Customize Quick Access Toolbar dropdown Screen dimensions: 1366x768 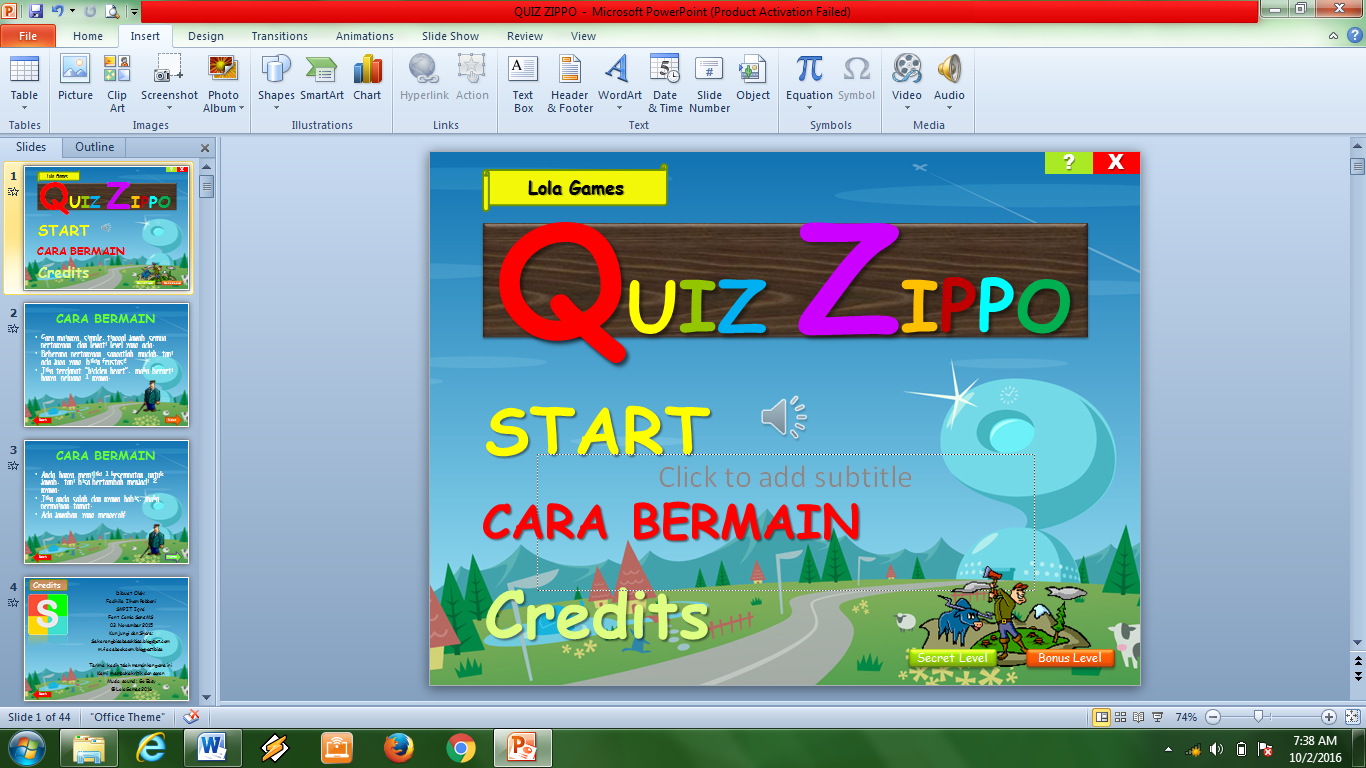[x=133, y=11]
